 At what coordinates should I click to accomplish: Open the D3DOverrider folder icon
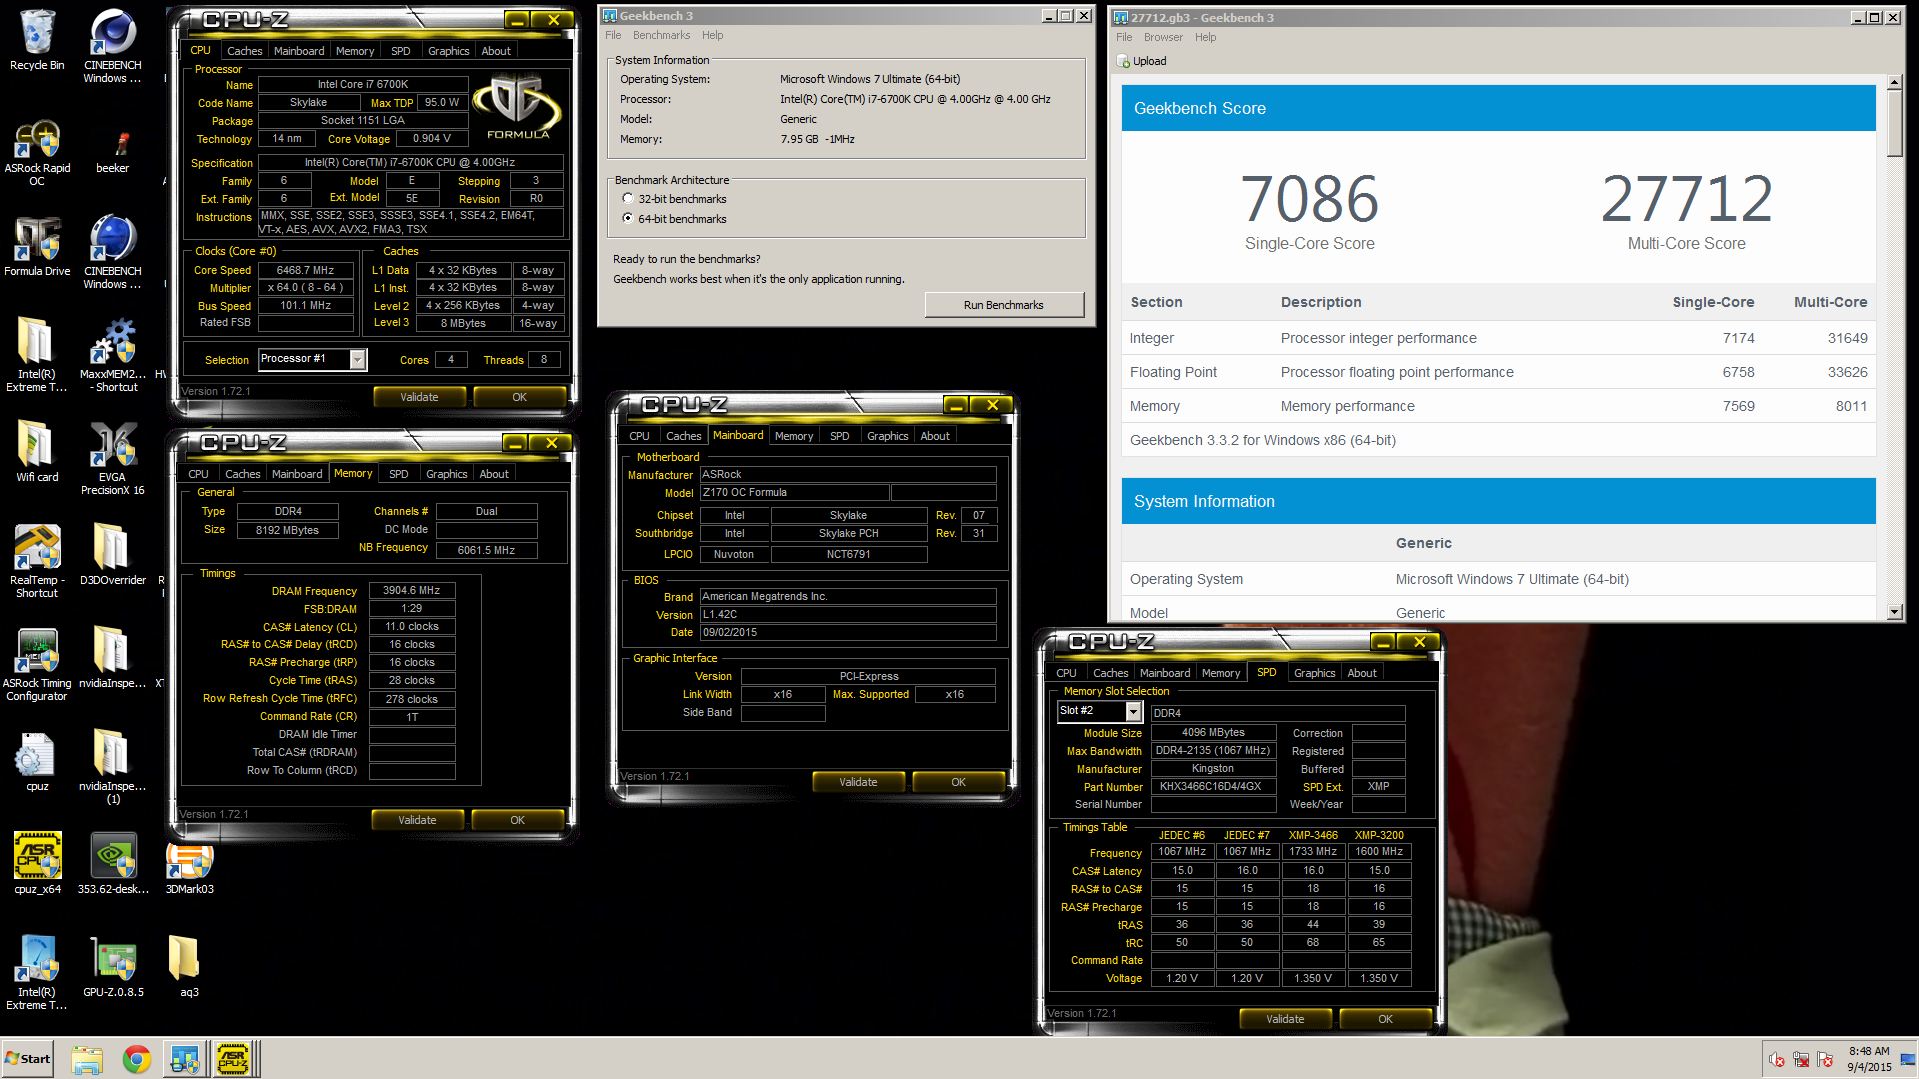point(112,554)
